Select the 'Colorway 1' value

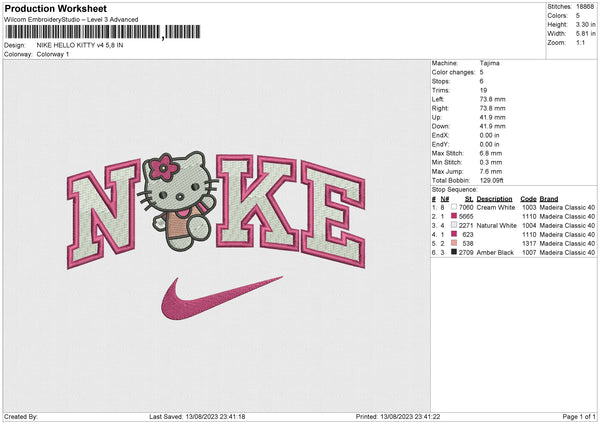53,54
